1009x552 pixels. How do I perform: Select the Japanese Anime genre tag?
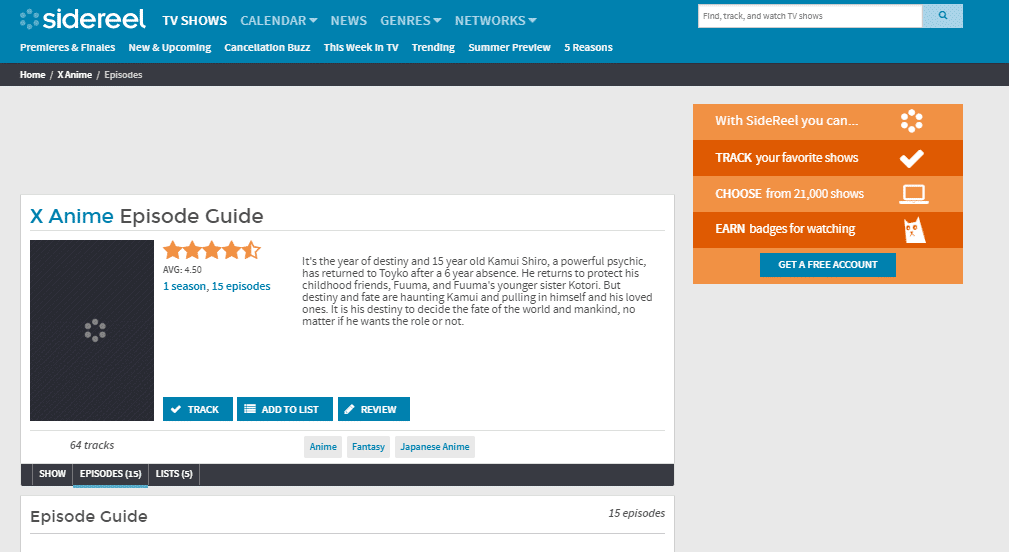pyautogui.click(x=435, y=446)
